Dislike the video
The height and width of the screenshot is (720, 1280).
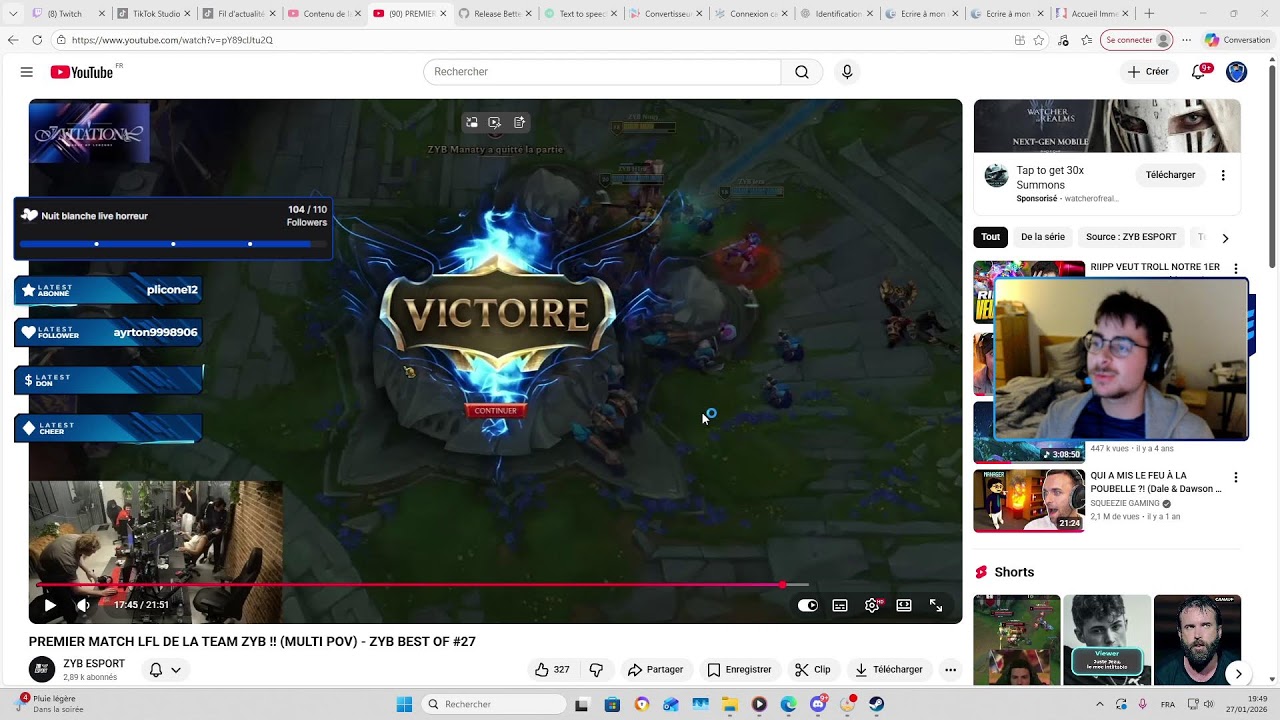point(597,670)
